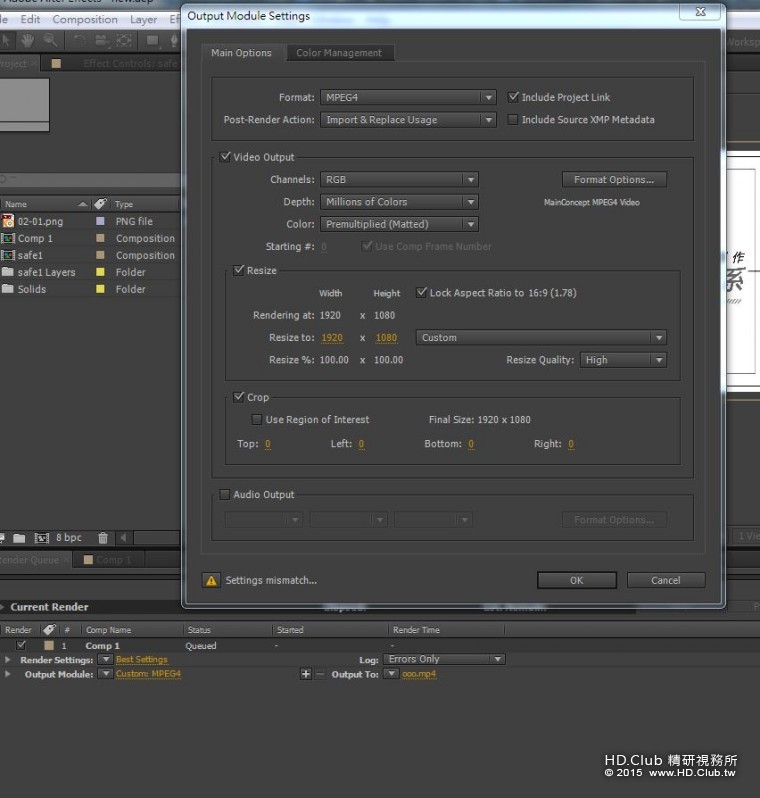
Task: Enable the Include Source XMP Metadata checkbox
Action: click(513, 120)
